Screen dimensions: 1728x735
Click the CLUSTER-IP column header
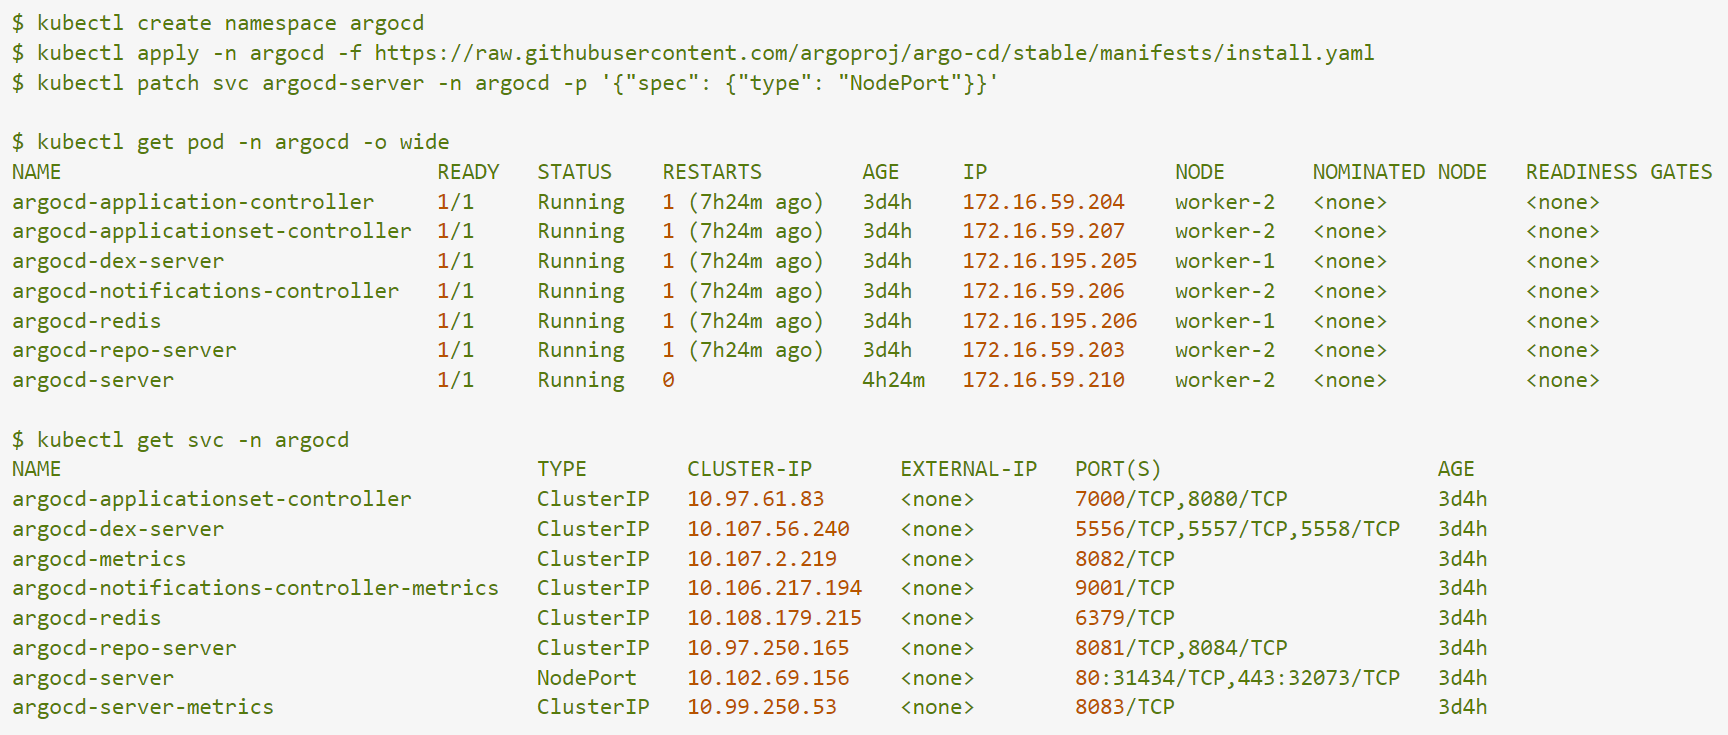(x=749, y=469)
